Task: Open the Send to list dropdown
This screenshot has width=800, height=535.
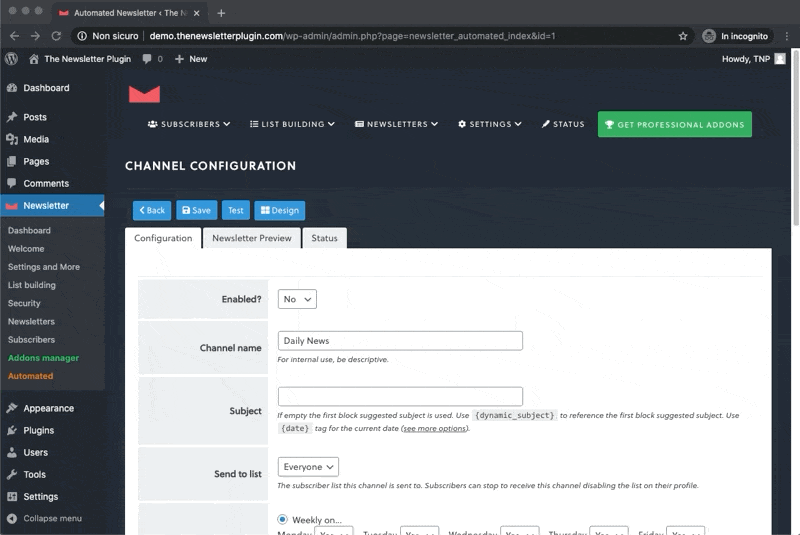Action: pos(308,467)
